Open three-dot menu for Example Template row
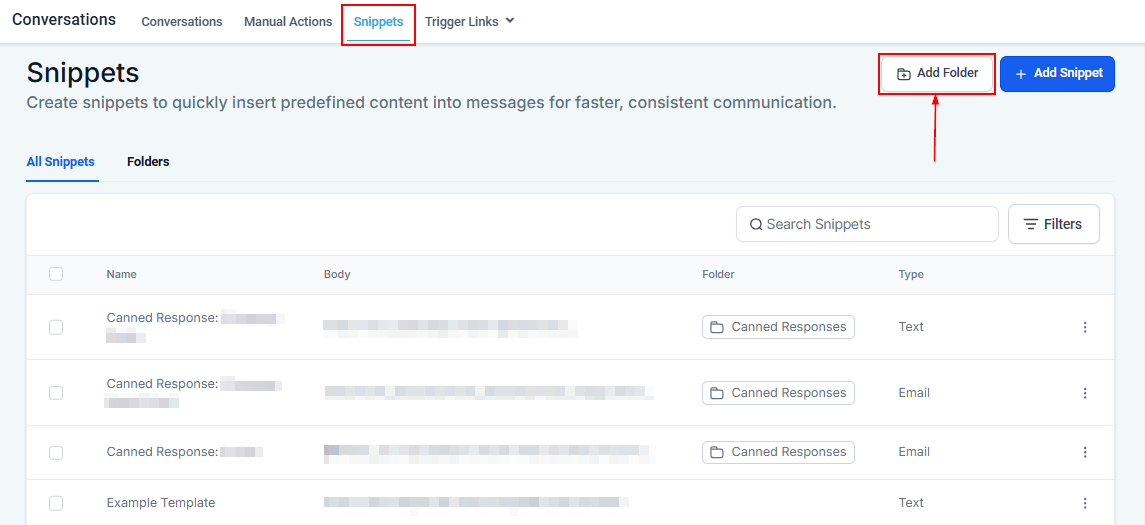The image size is (1145, 525). coord(1085,503)
